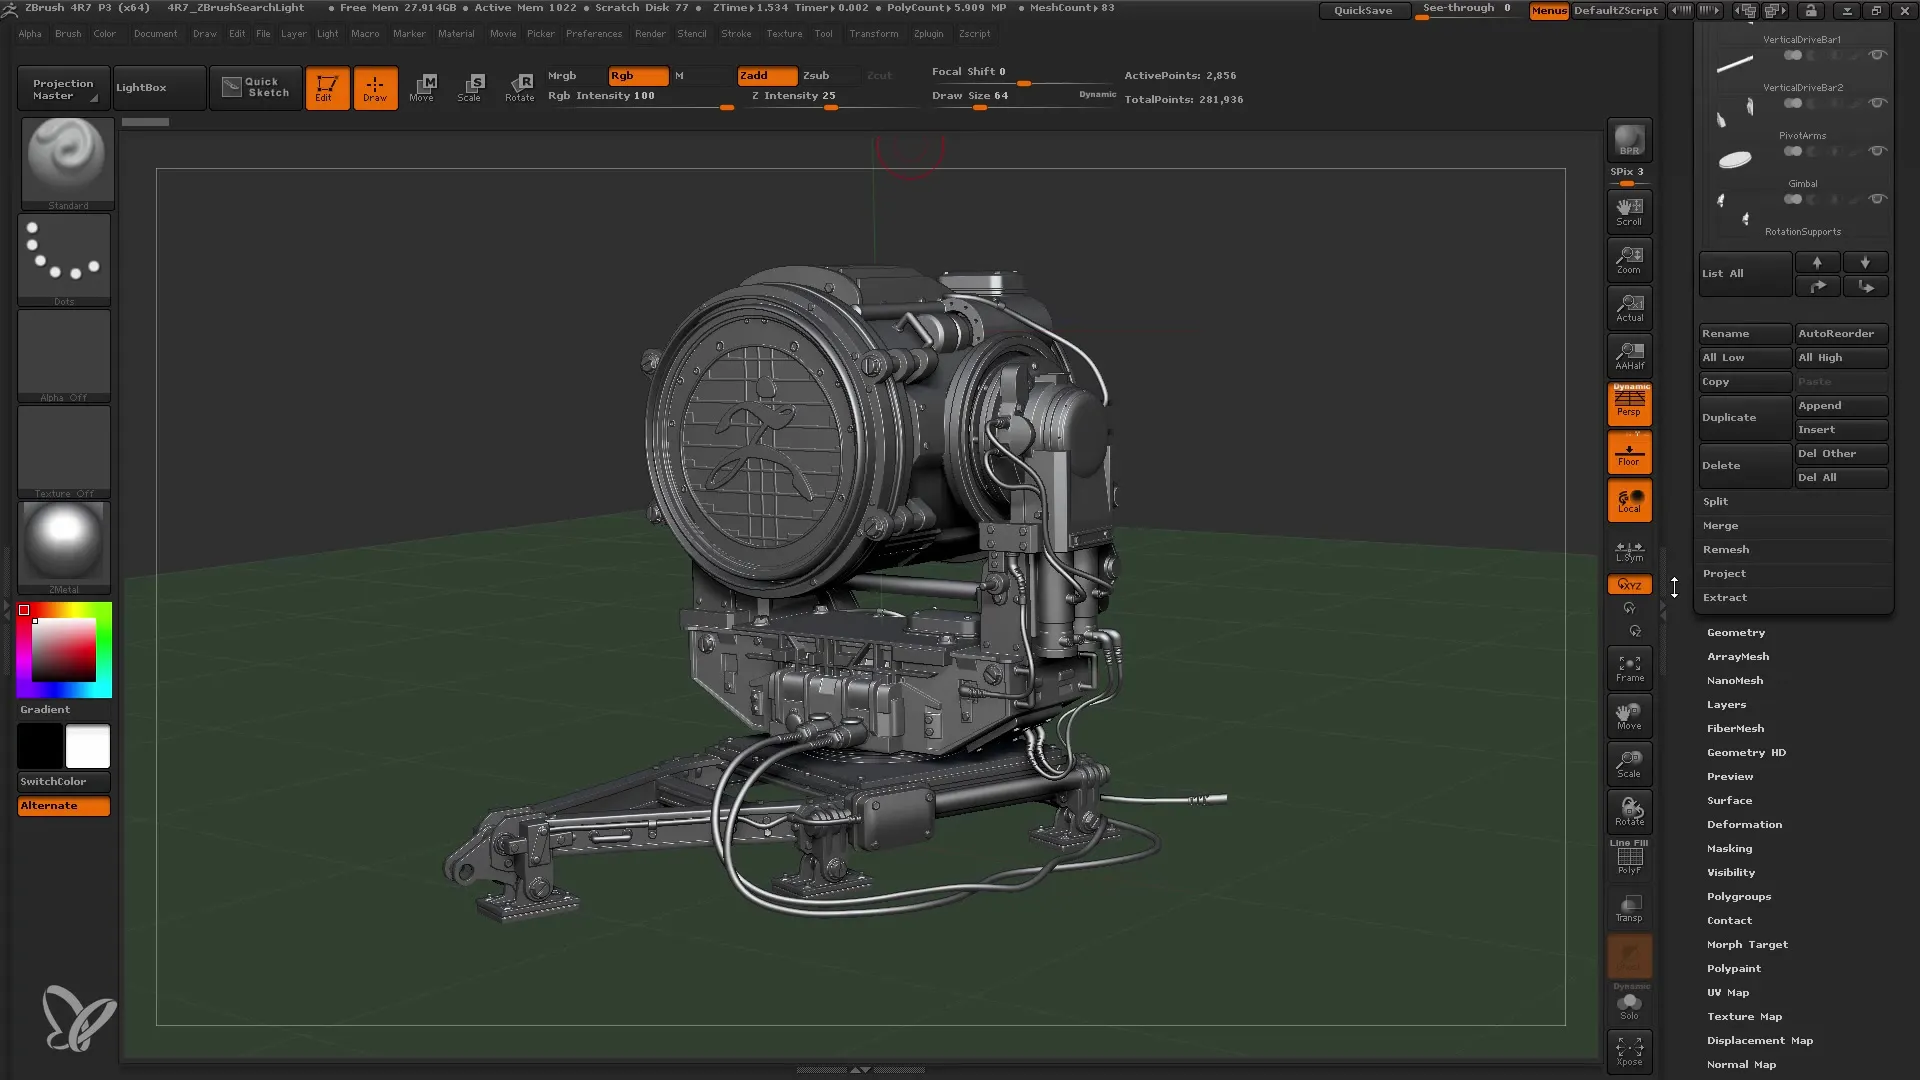Image resolution: width=1920 pixels, height=1080 pixels.
Task: Click the Remesh button
Action: (x=1726, y=549)
